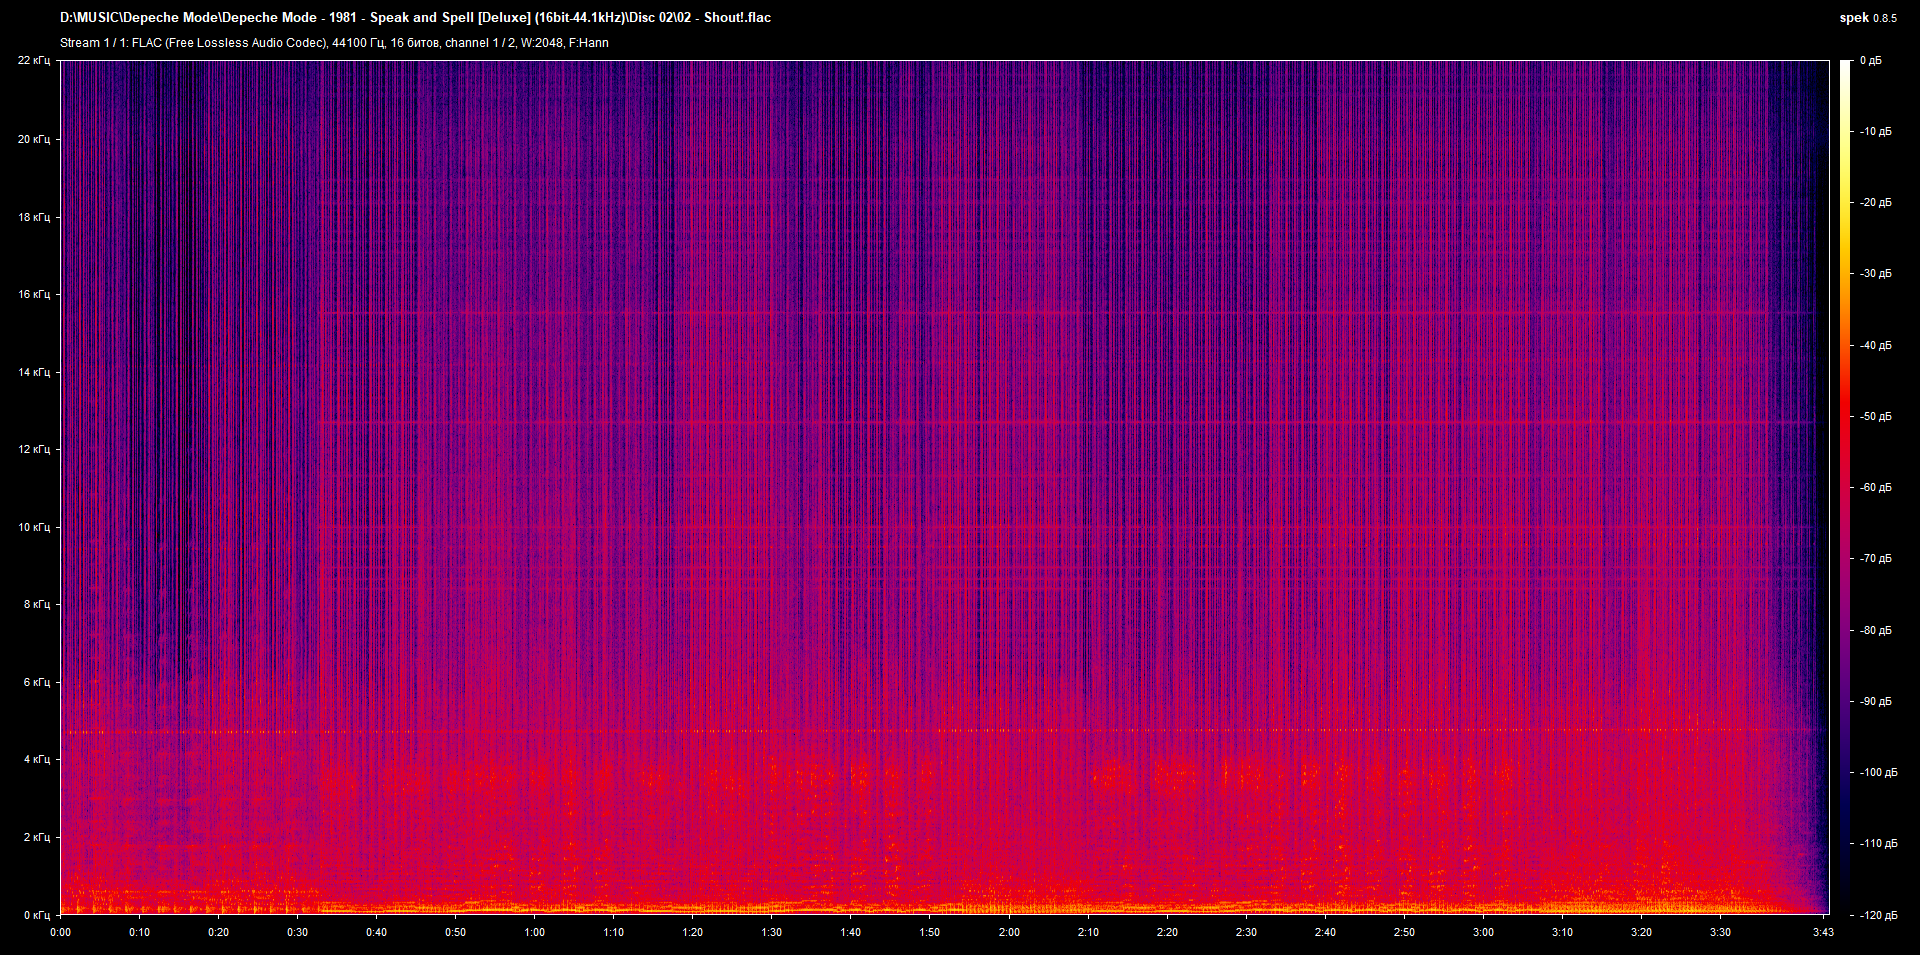Click the 10 кГц frequency axis label
1920x955 pixels.
[33, 527]
